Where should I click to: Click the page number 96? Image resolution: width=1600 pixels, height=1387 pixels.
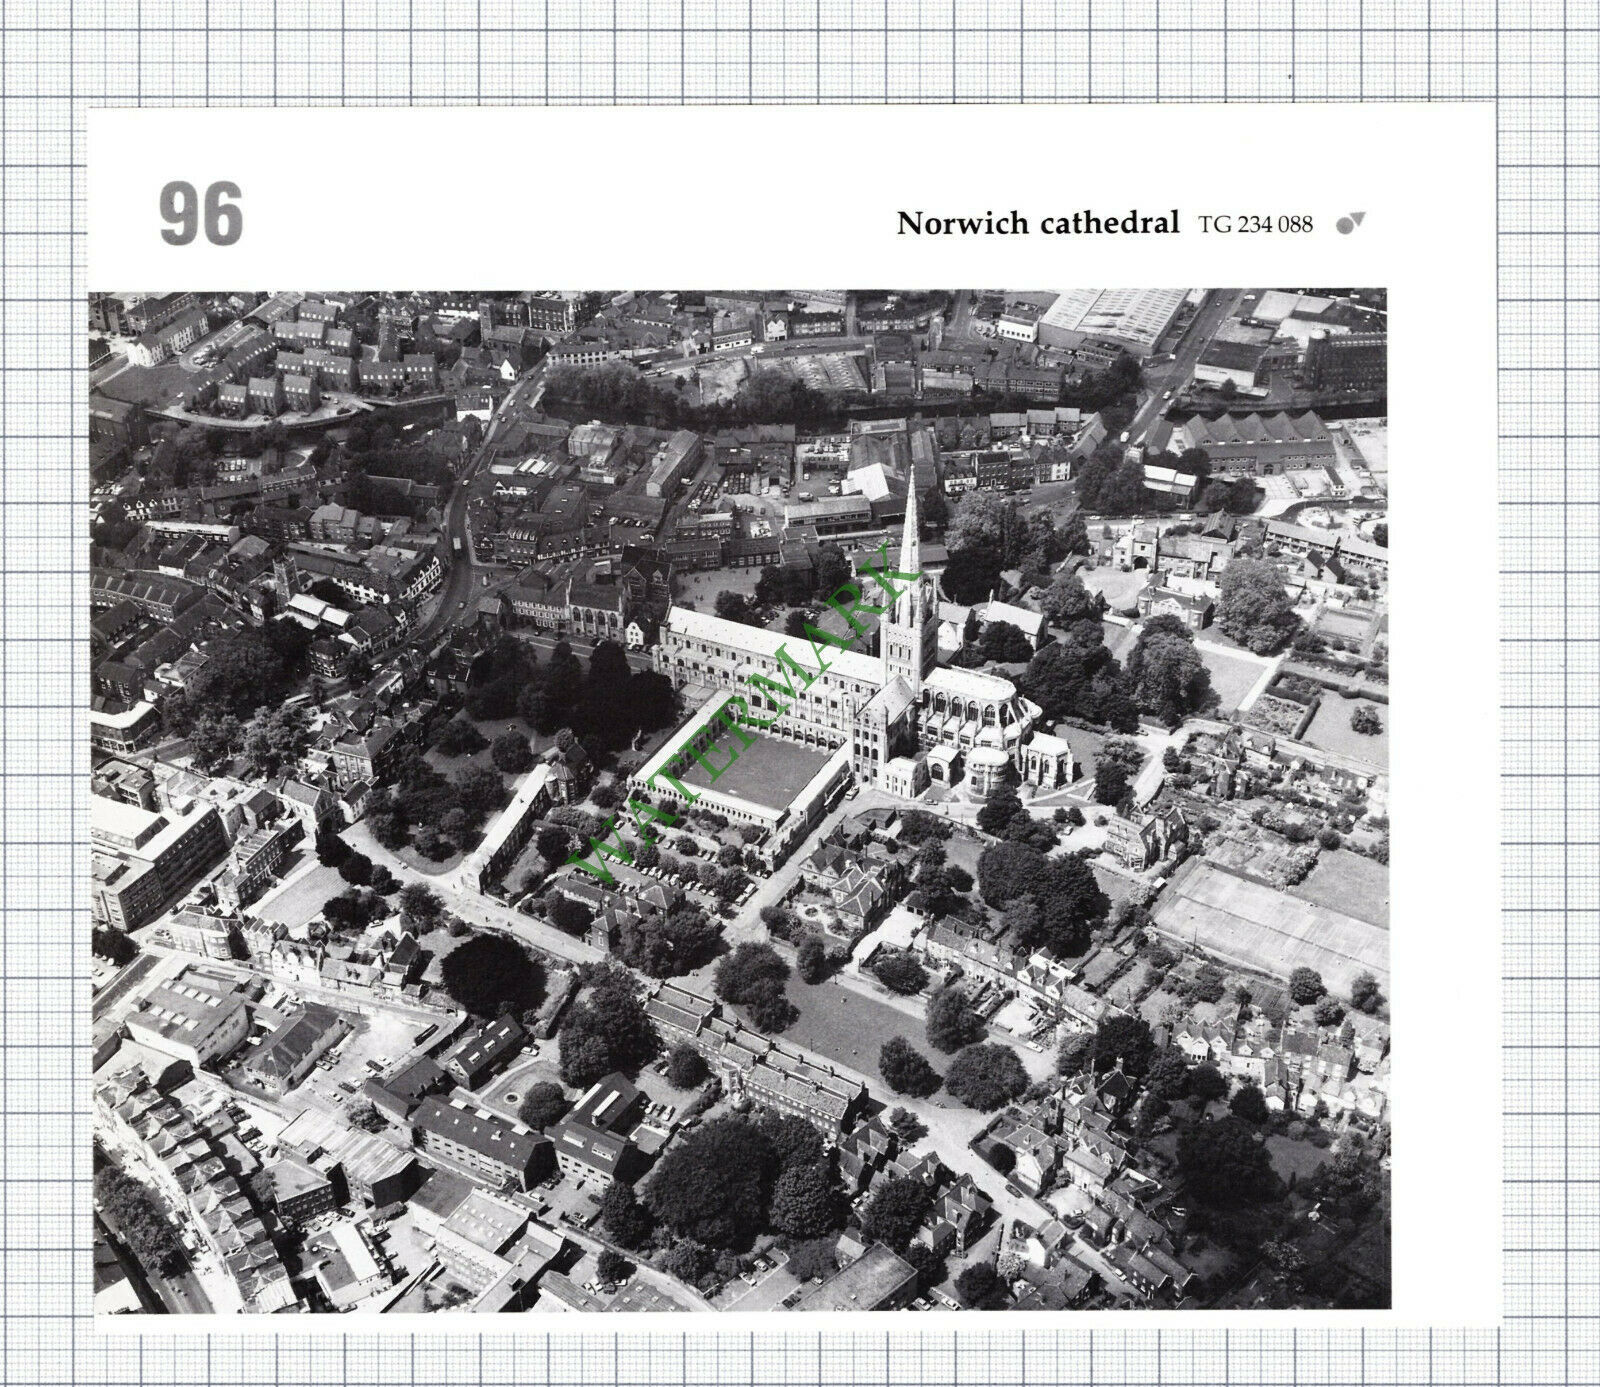200,214
